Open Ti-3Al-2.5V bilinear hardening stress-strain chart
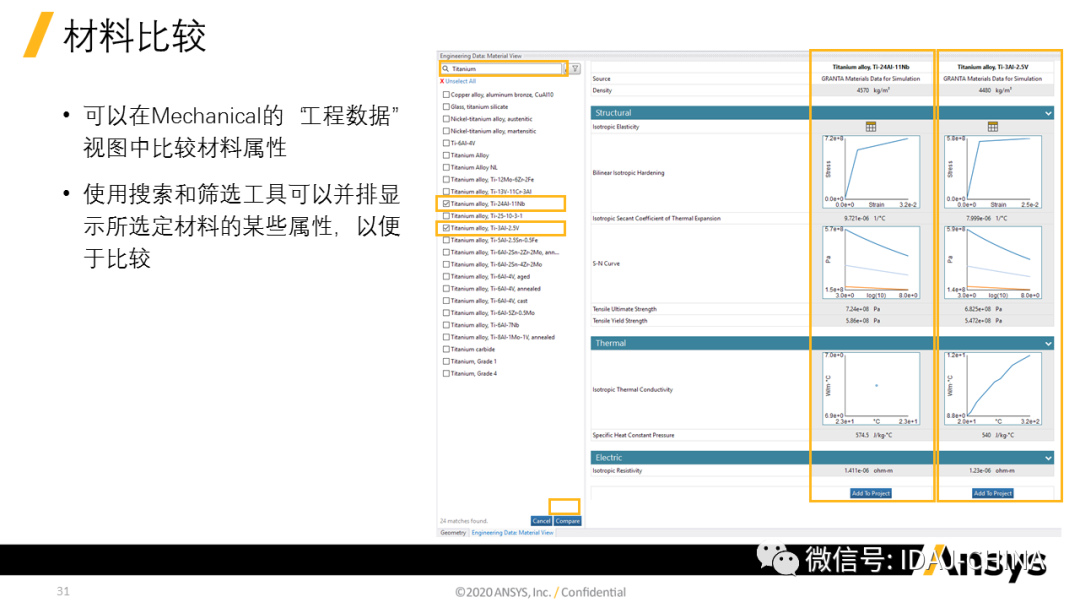Screen dimensions: 1080x608 tap(993, 172)
